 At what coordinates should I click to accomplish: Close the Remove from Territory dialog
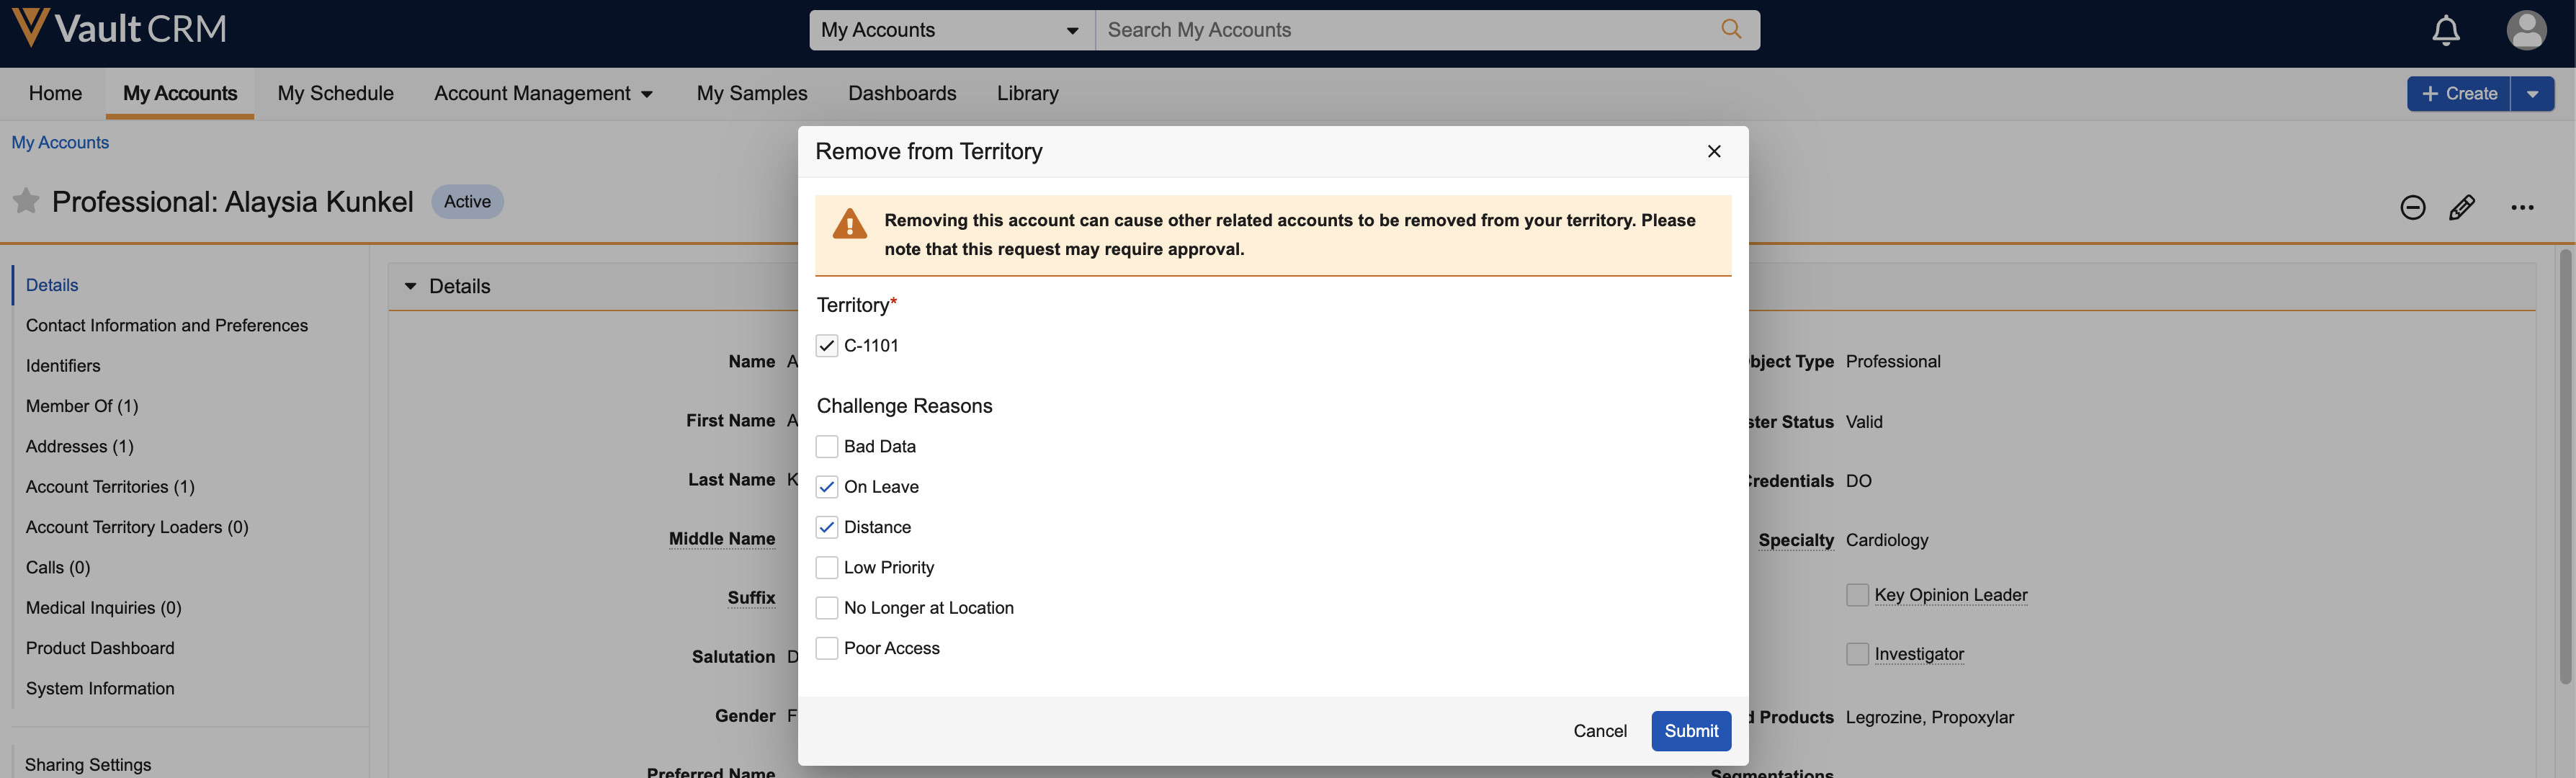[1714, 152]
